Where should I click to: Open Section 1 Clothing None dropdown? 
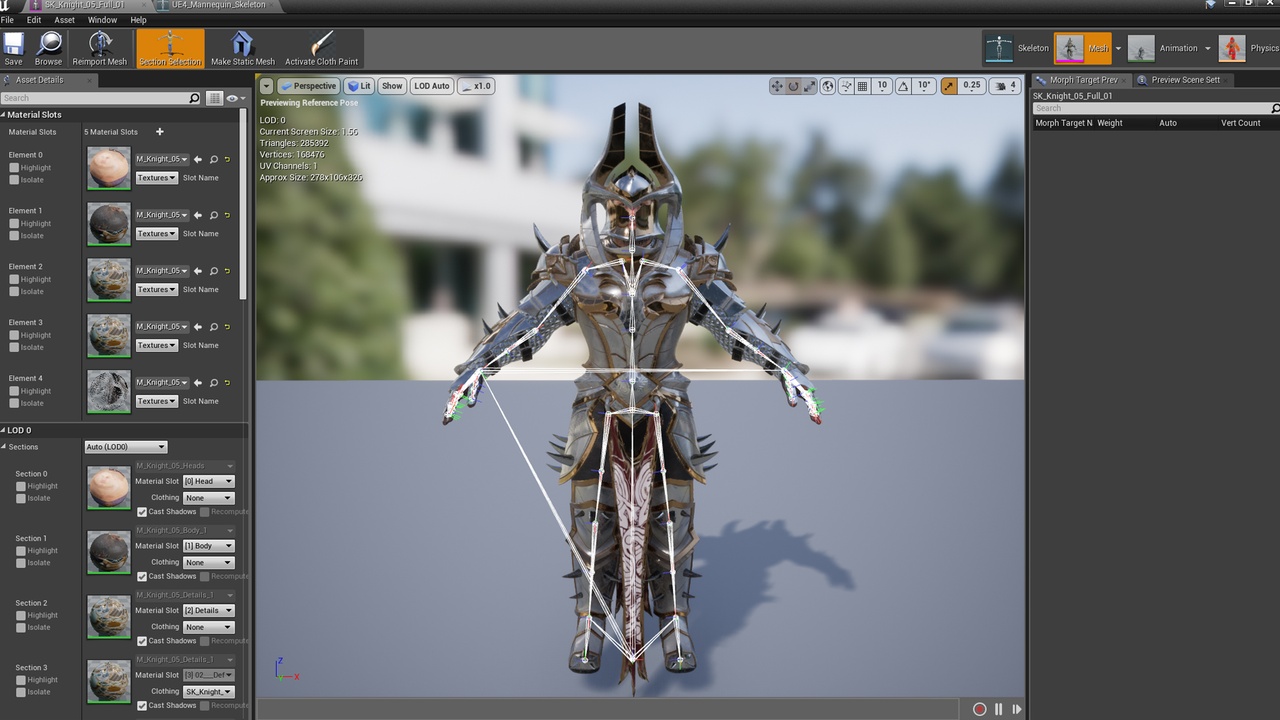pos(208,562)
